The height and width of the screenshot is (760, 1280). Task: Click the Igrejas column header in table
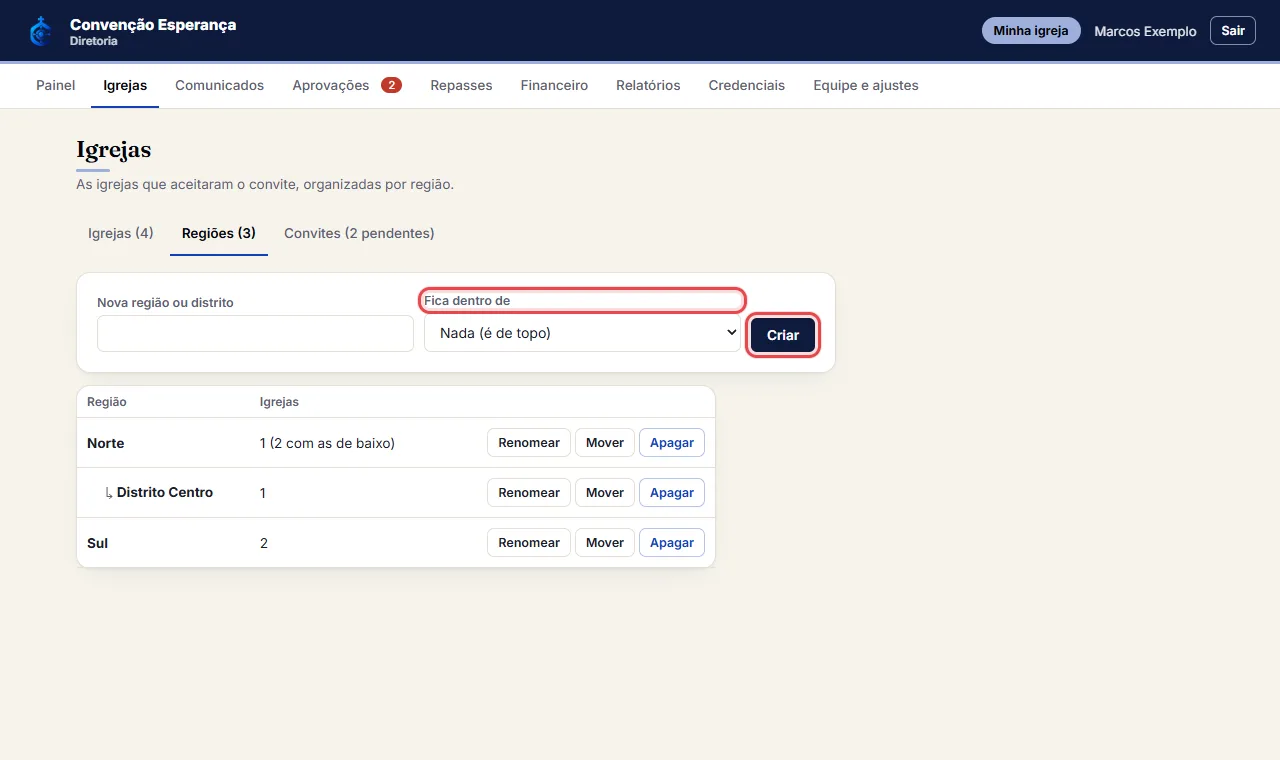[279, 402]
